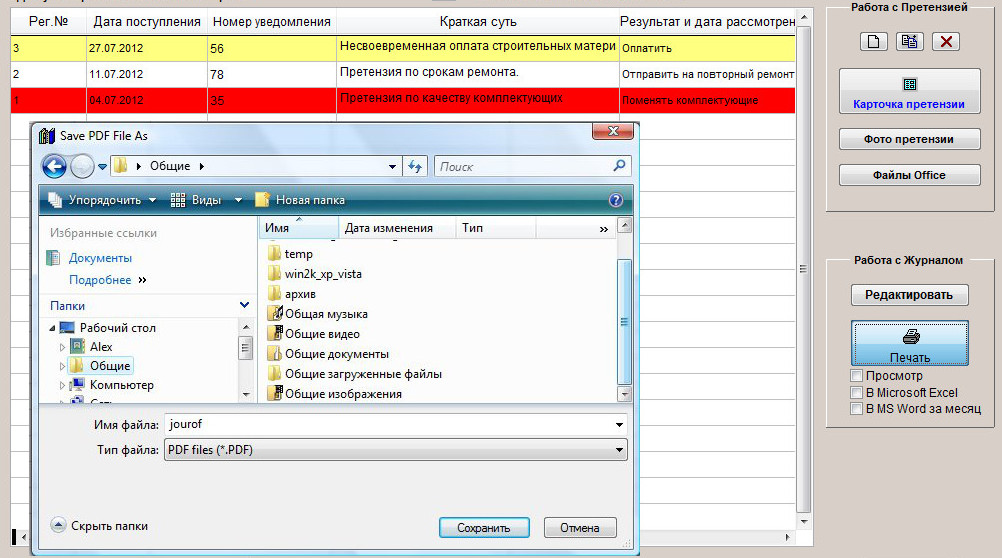This screenshot has height=558, width=1002.
Task: Select yellow row Несвоевременная оплата in journal
Action: click(403, 49)
